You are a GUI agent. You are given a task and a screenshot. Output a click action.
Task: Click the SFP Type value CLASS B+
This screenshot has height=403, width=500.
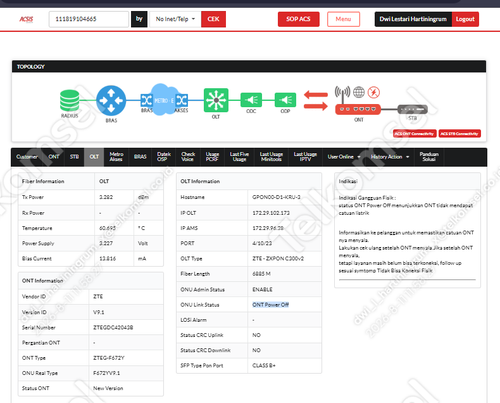coord(264,366)
